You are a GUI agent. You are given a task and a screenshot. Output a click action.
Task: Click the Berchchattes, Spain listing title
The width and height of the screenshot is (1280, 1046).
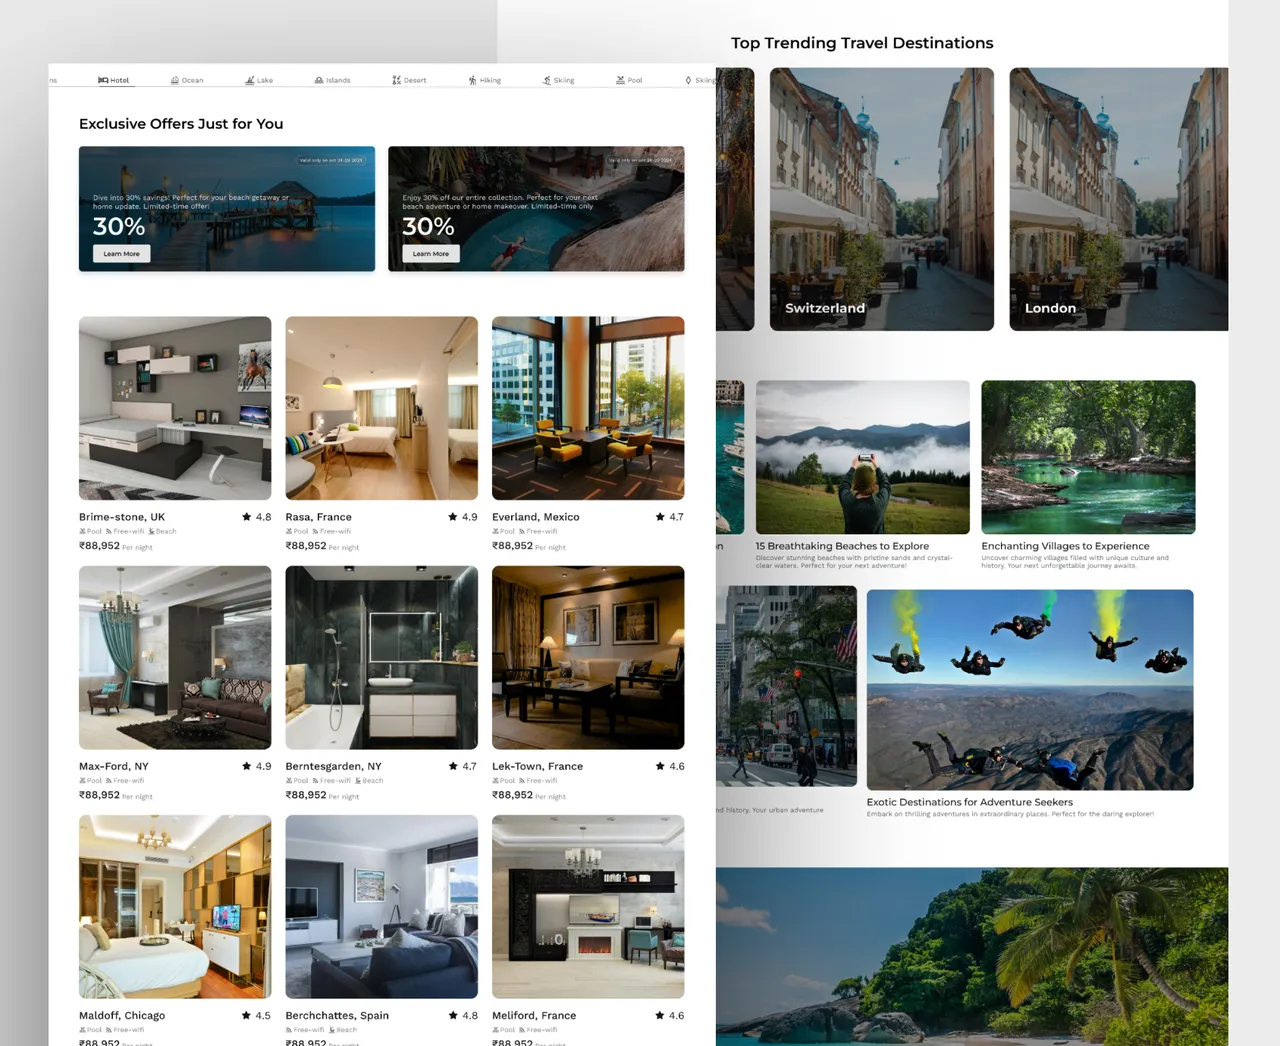[x=337, y=1015]
